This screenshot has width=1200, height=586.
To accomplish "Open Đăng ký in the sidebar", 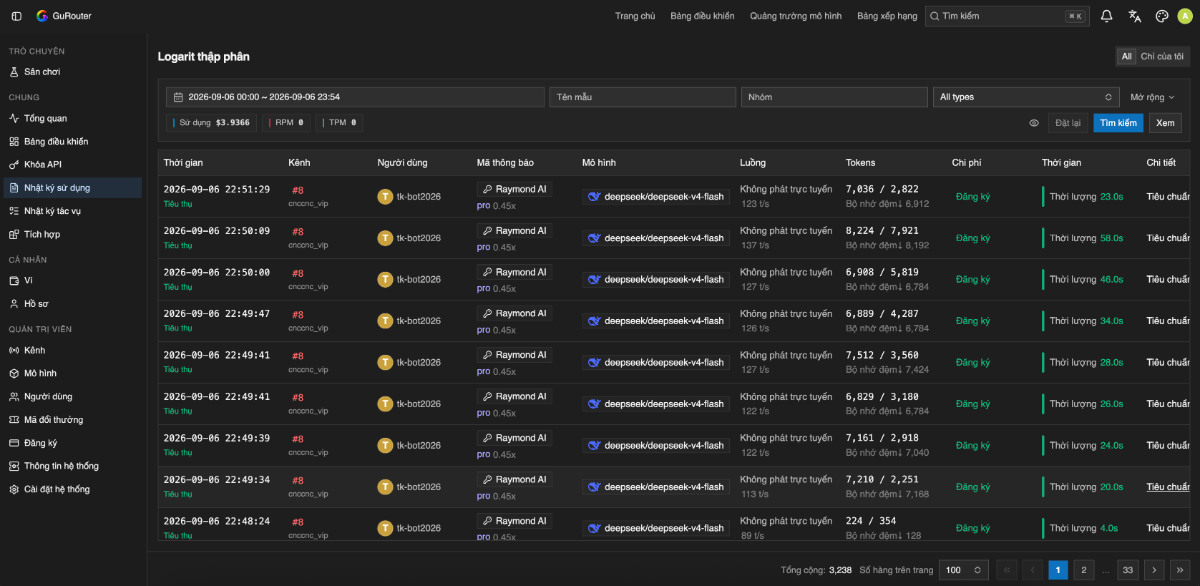I will click(x=71, y=443).
